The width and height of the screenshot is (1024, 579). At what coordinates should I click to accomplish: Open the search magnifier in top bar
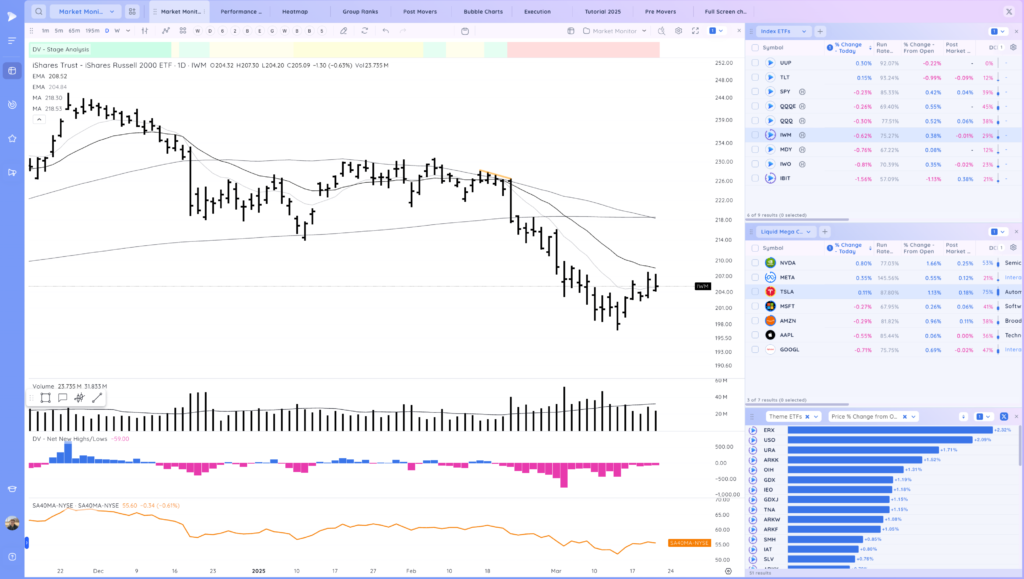point(39,12)
